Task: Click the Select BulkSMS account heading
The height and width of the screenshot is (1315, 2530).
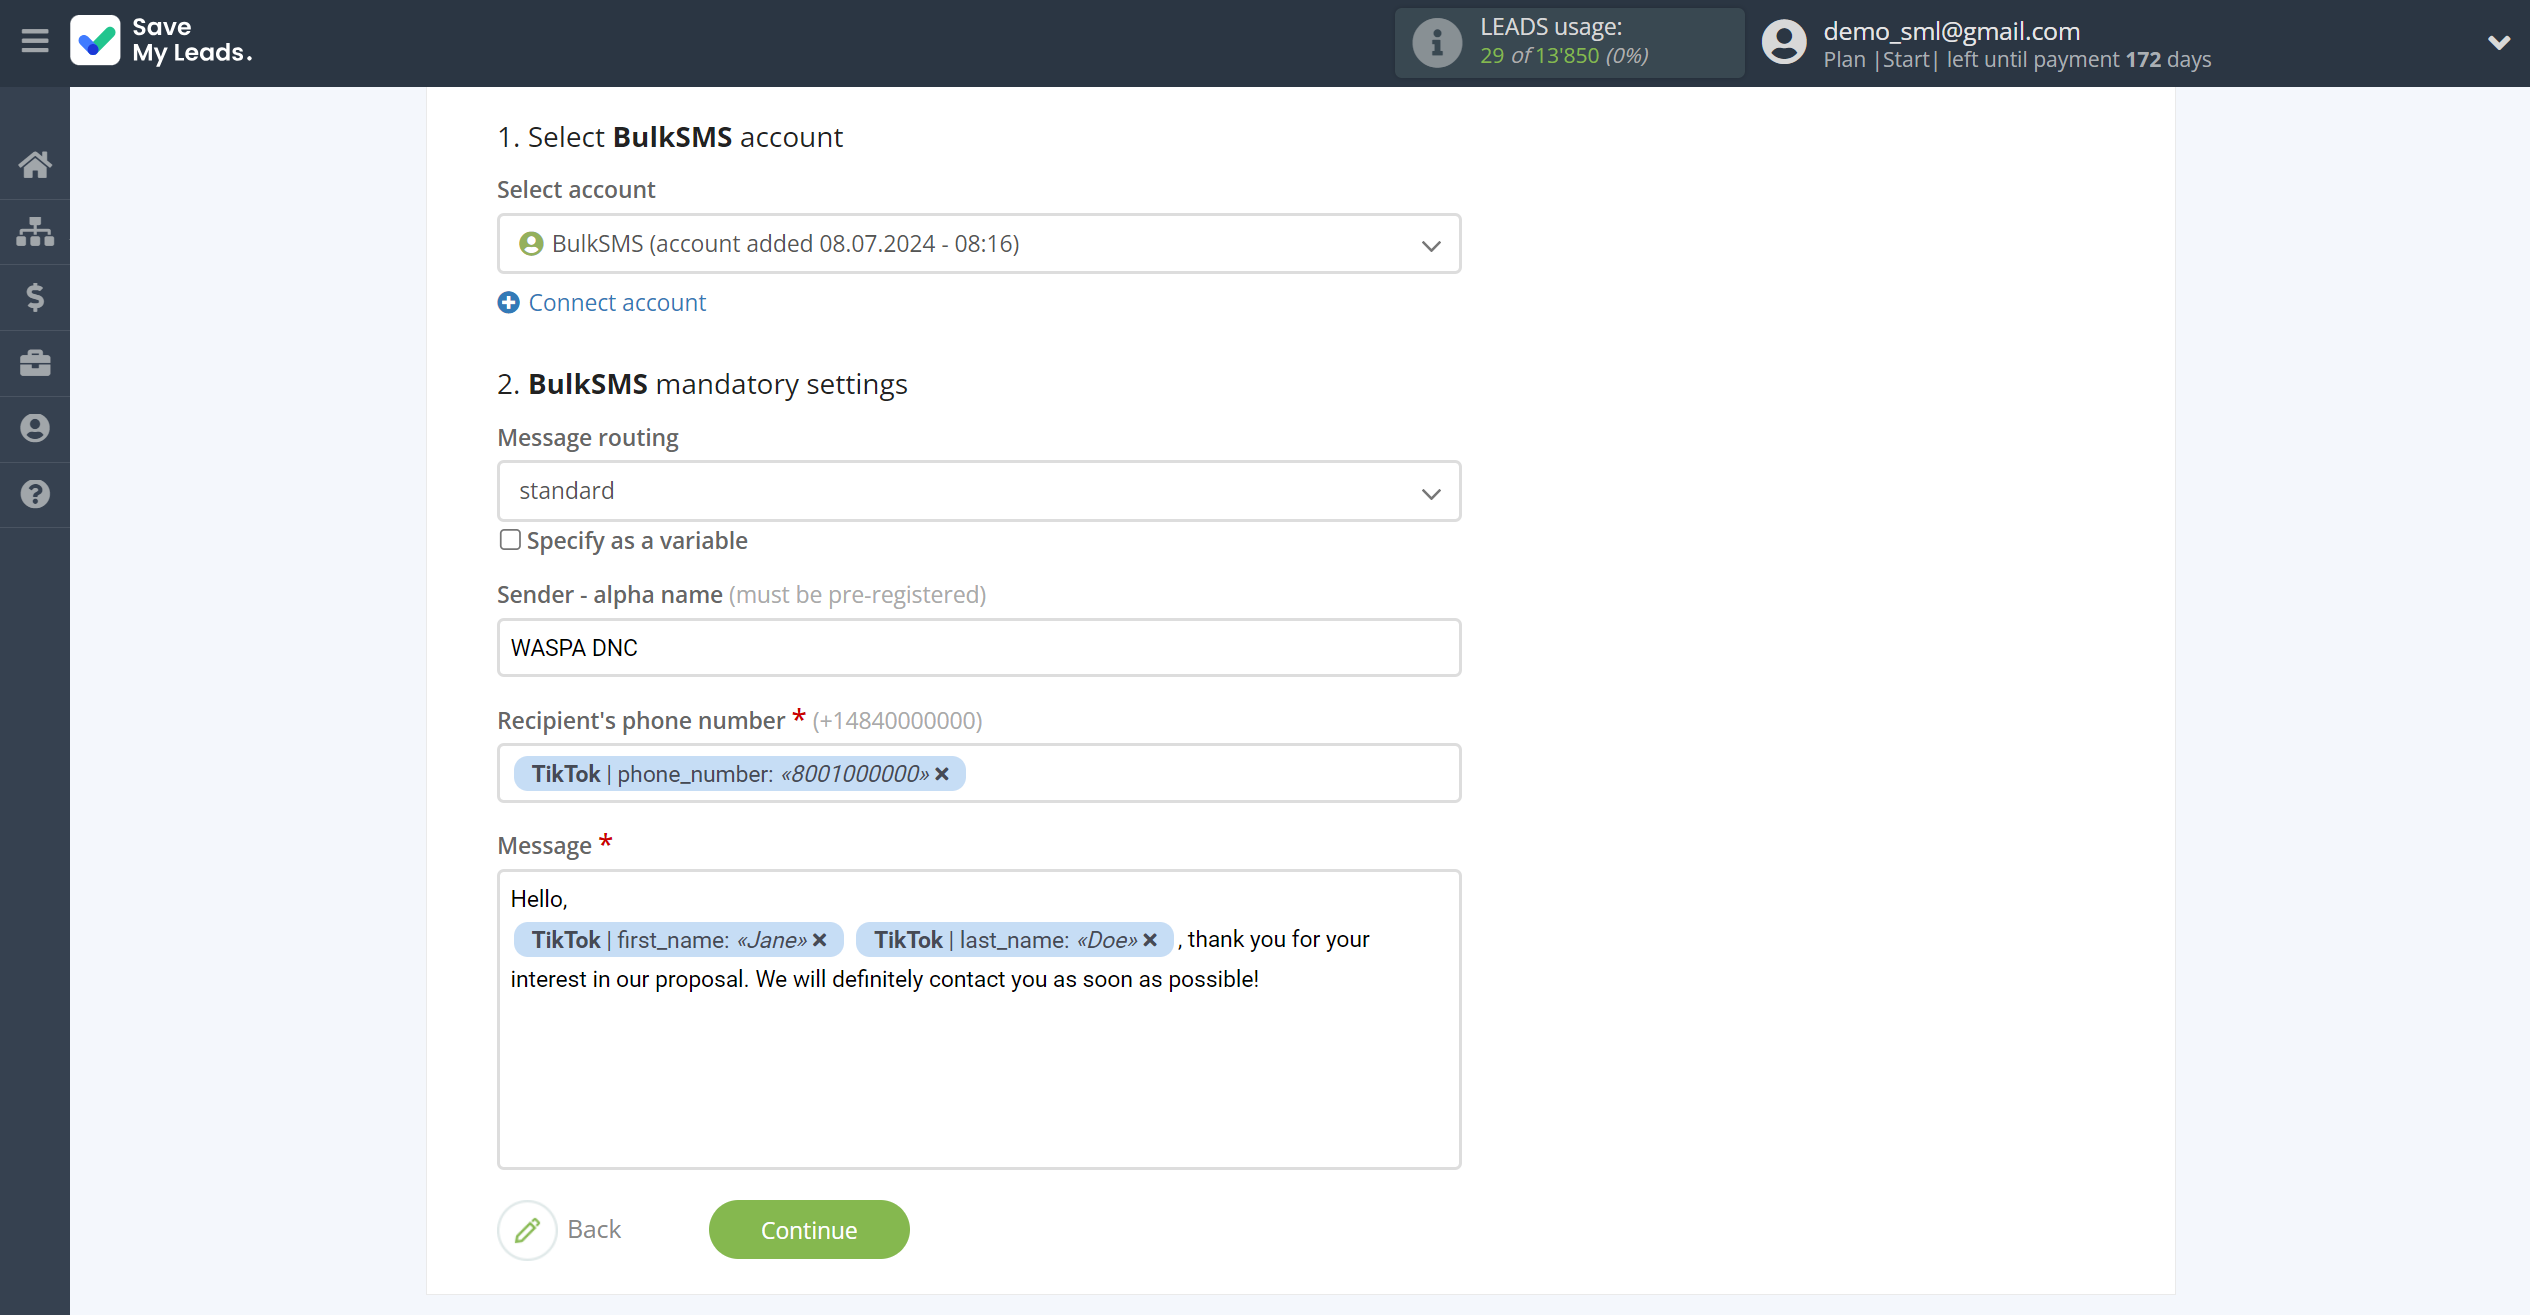Action: click(670, 137)
